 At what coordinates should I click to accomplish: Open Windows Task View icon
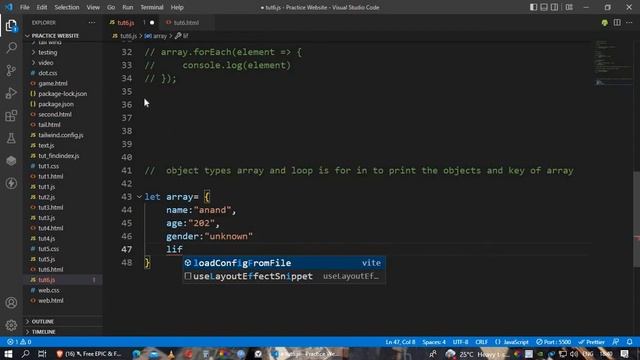pos(42,353)
